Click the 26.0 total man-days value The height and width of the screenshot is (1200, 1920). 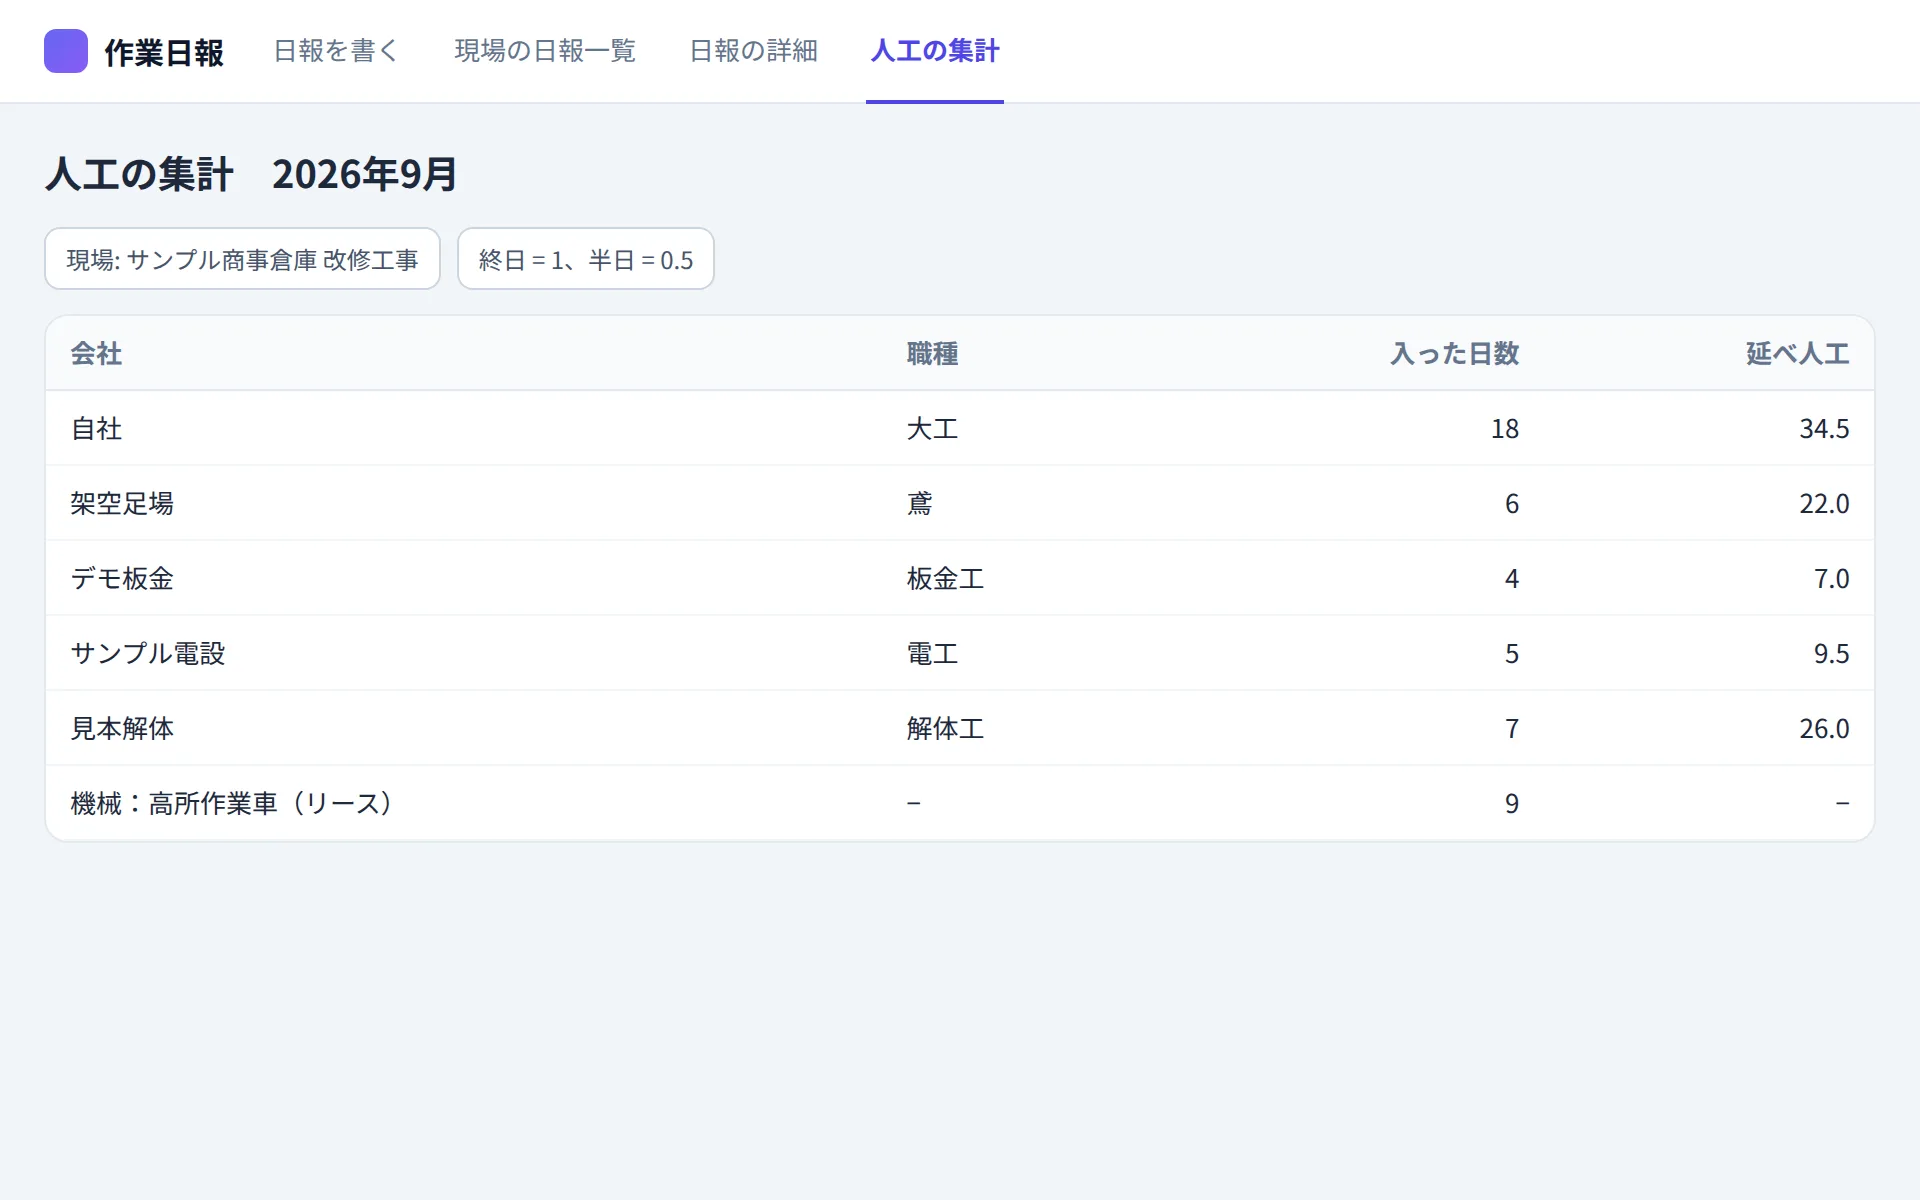click(x=1824, y=728)
